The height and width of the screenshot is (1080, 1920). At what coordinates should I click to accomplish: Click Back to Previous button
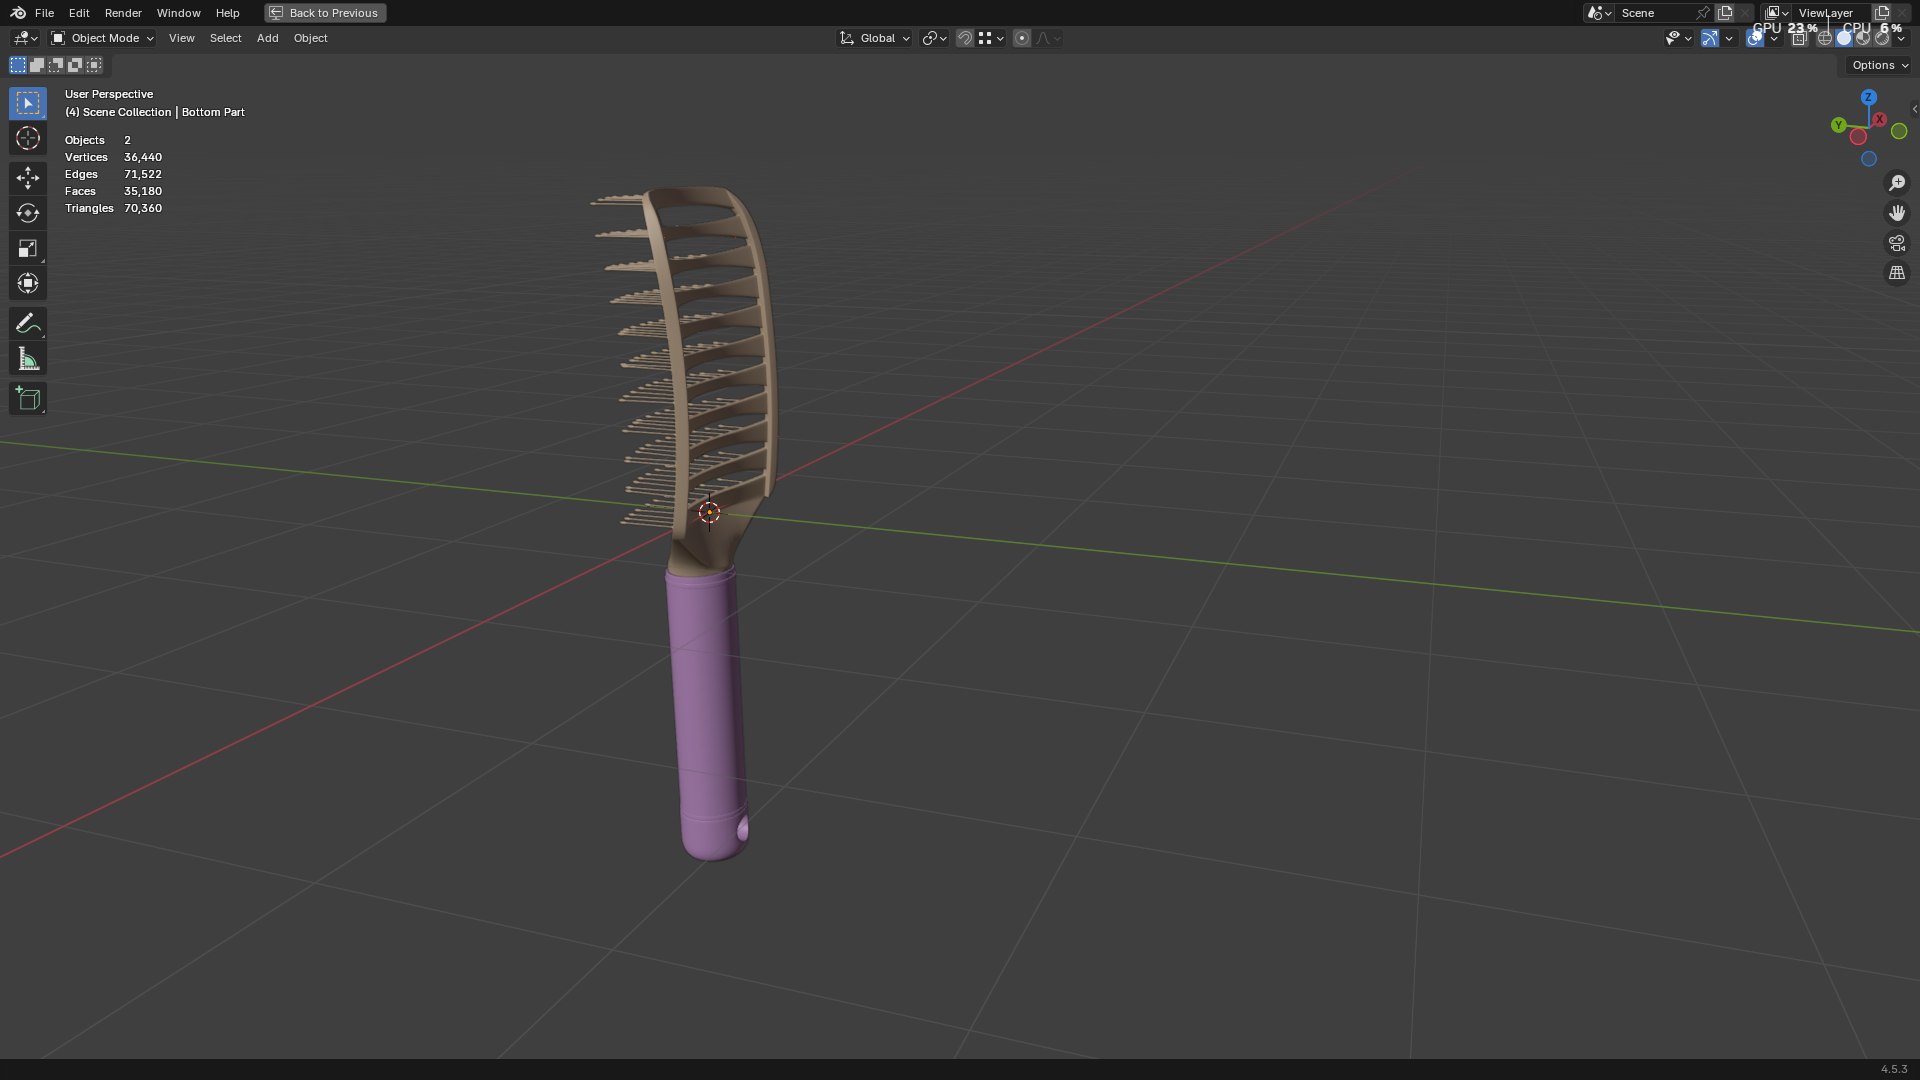[x=325, y=13]
